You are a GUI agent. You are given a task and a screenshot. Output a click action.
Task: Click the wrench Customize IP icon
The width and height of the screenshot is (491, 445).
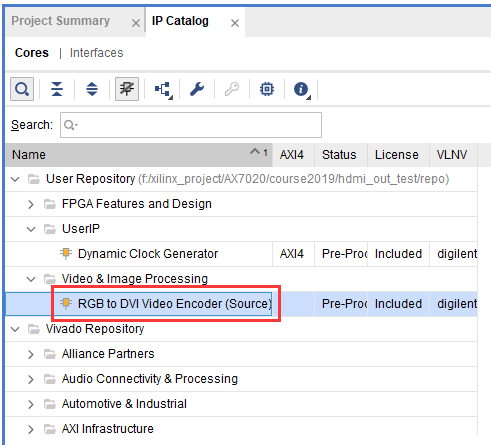click(x=197, y=89)
